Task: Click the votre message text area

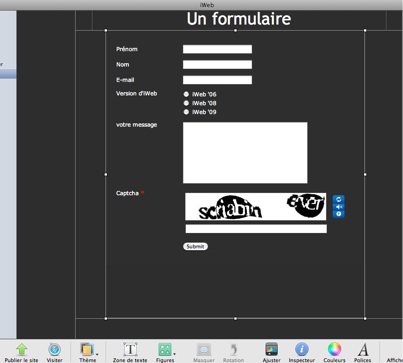Action: point(245,153)
